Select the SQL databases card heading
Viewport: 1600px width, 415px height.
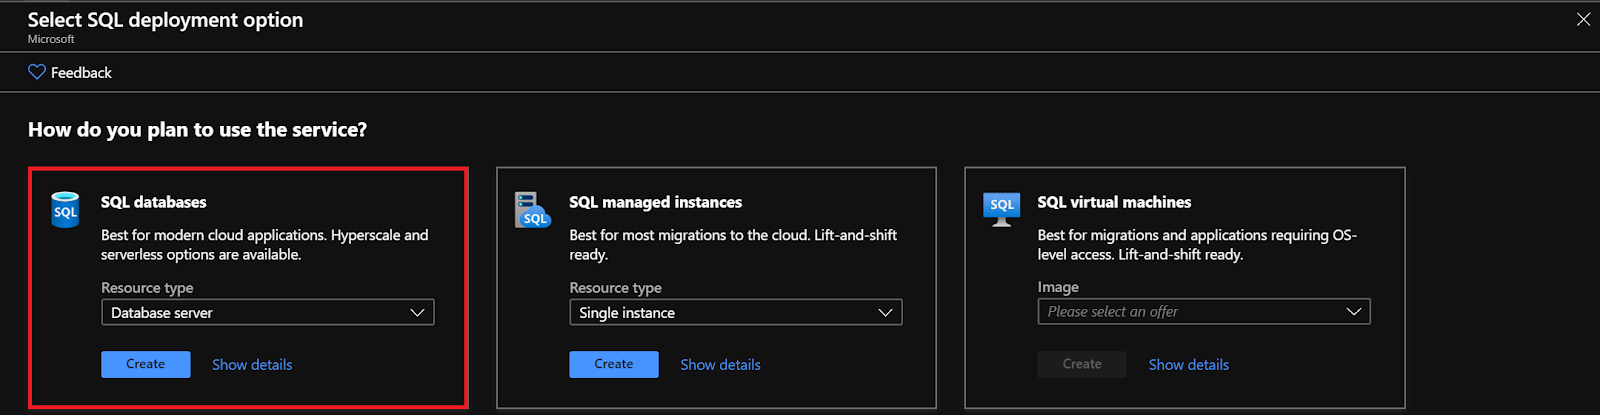(153, 202)
